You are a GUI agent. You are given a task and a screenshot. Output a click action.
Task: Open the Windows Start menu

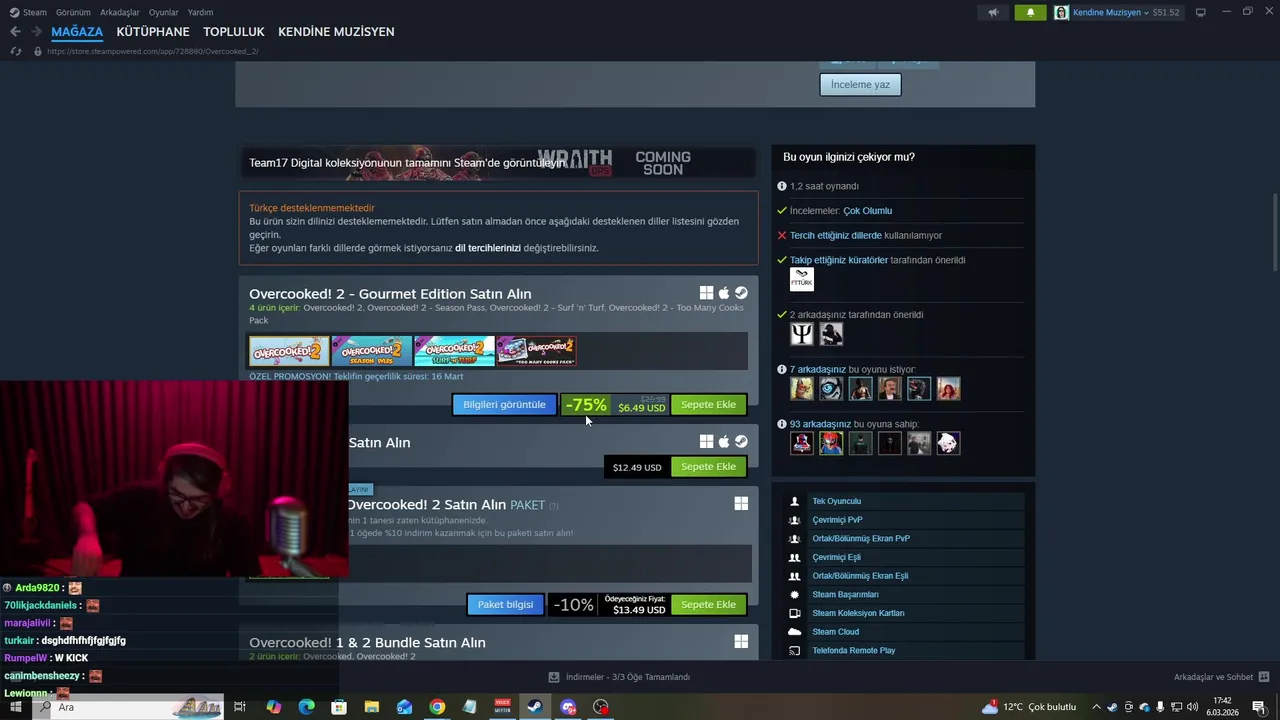pyautogui.click(x=15, y=707)
